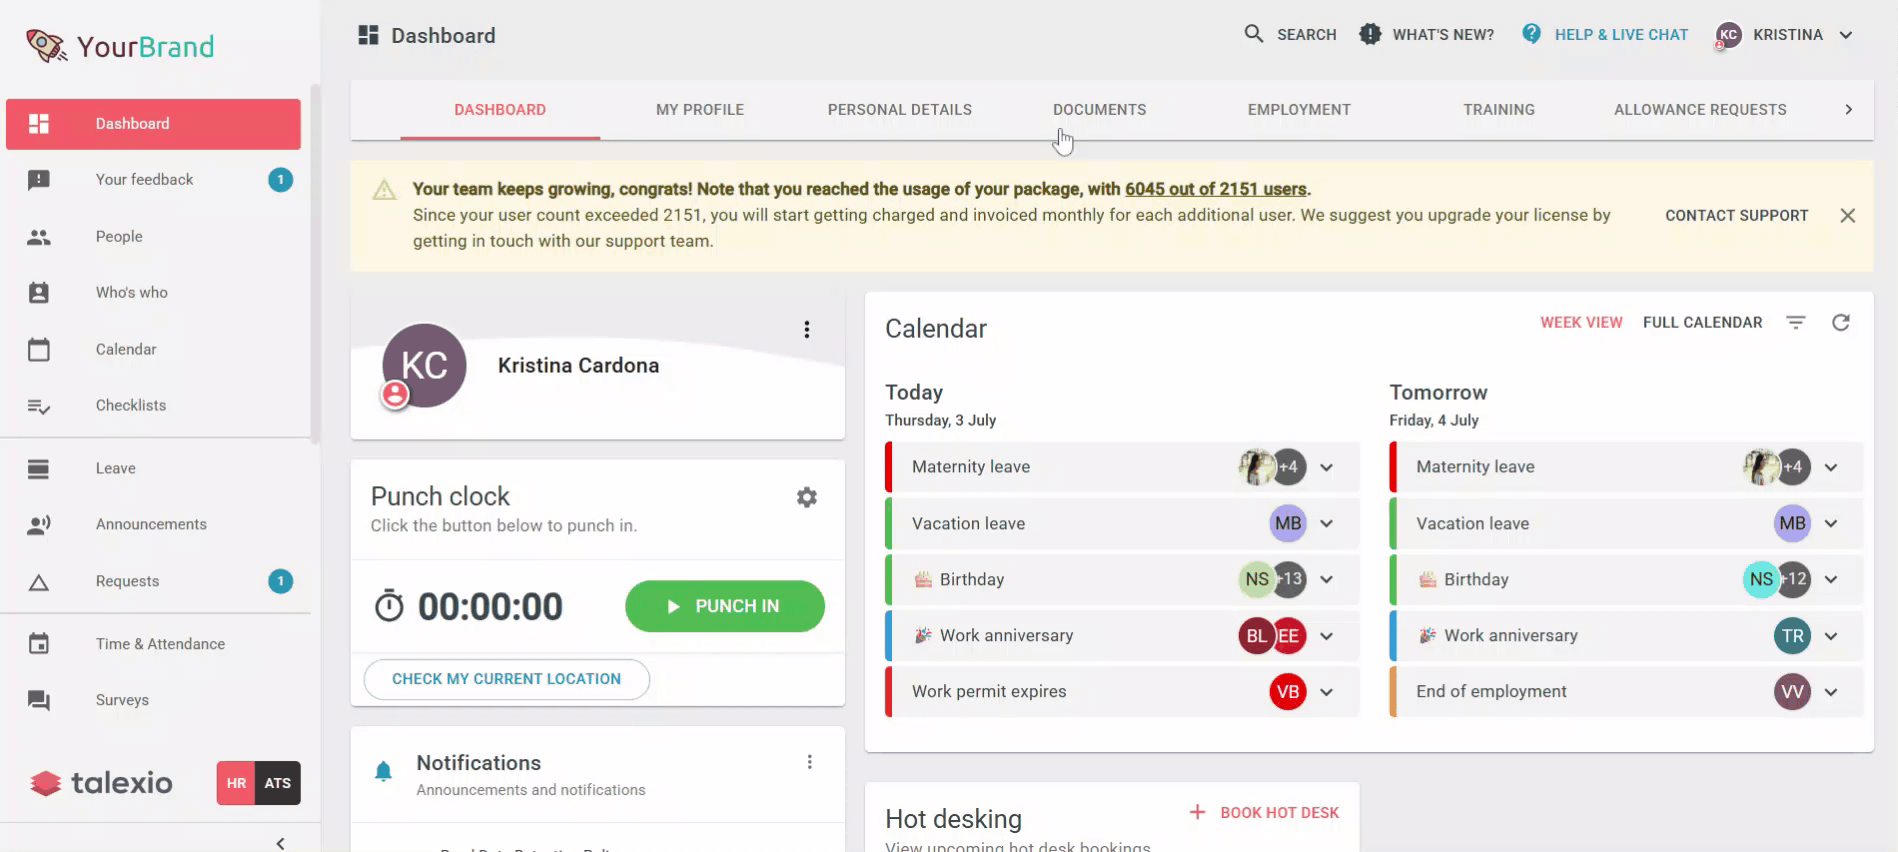Click the Requests count badge
Screen dimensions: 1898x852
(281, 581)
